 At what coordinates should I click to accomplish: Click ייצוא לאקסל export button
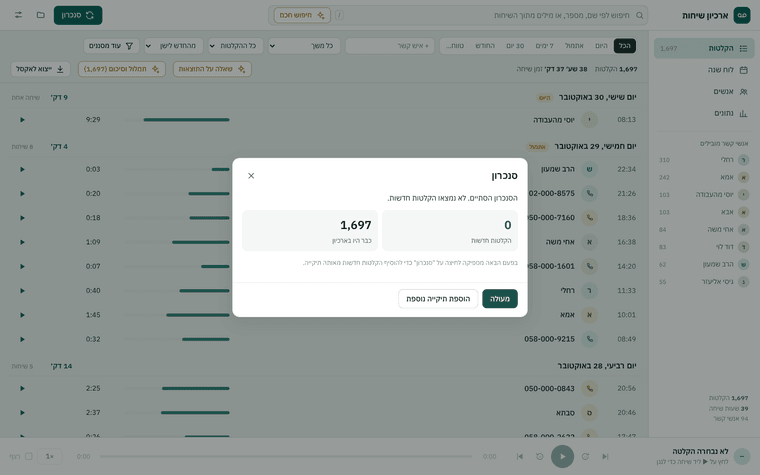click(x=40, y=69)
